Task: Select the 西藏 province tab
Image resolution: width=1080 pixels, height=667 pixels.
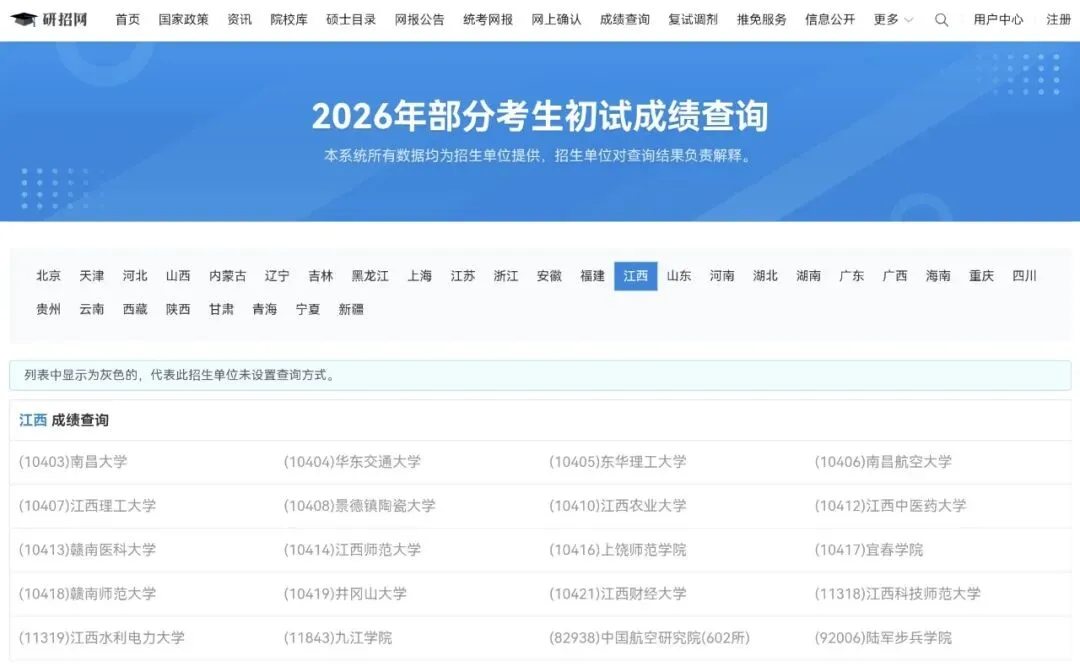Action: pyautogui.click(x=135, y=309)
